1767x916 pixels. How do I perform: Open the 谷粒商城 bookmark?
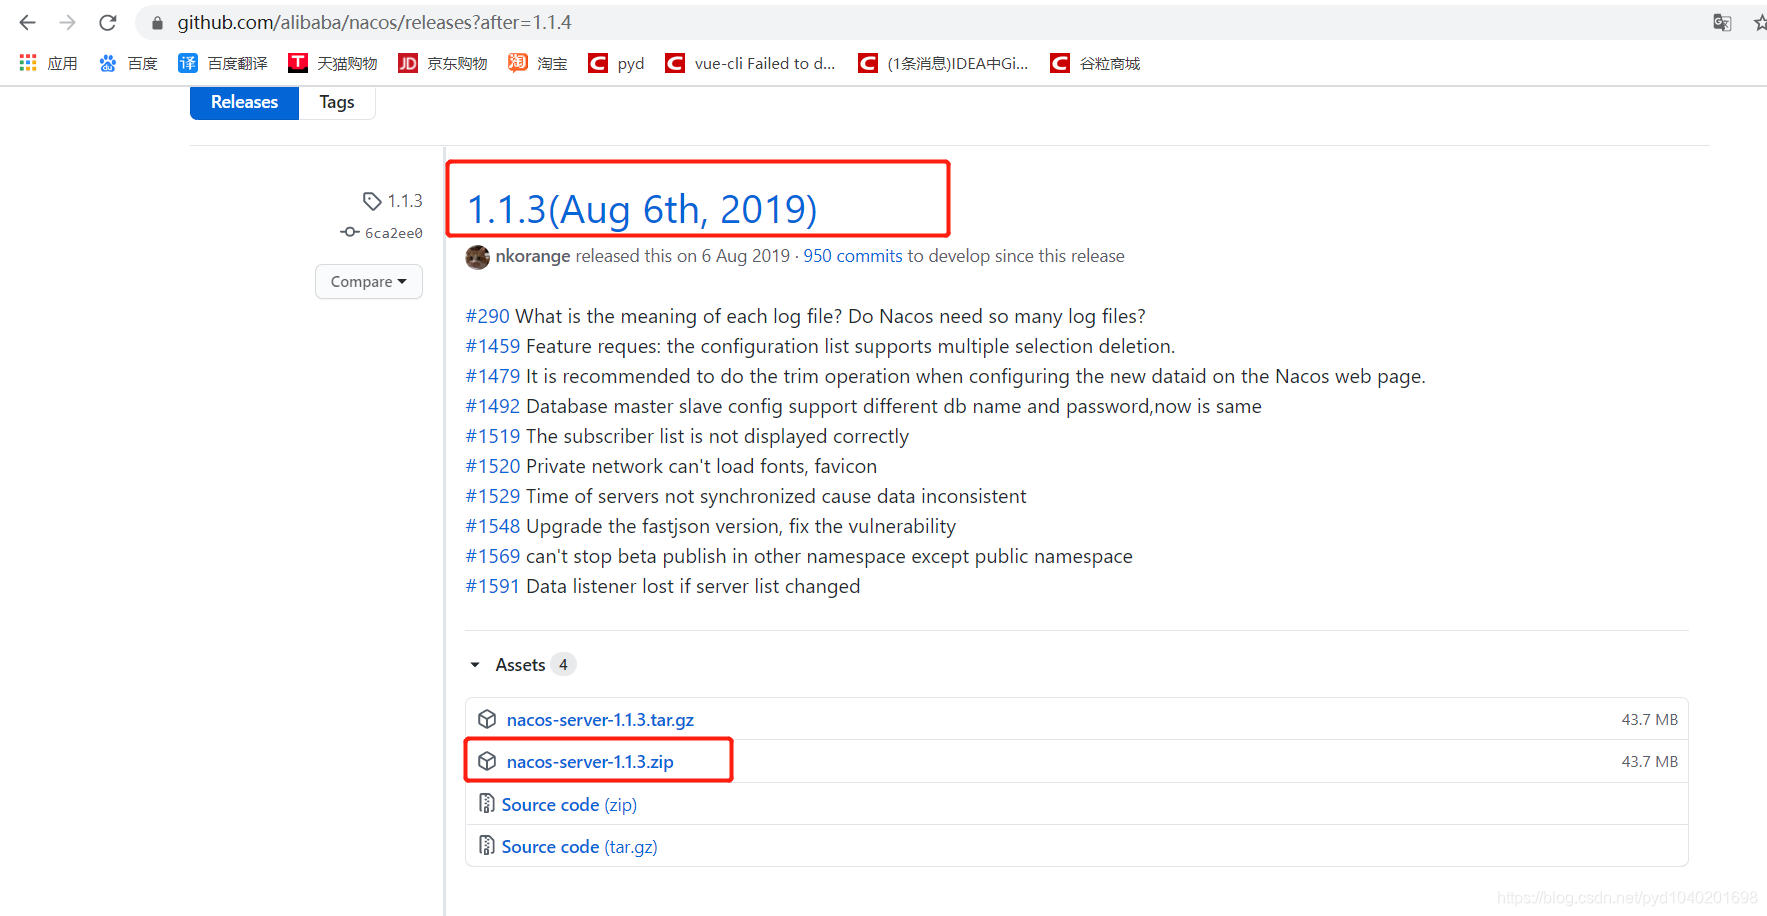(x=1095, y=63)
